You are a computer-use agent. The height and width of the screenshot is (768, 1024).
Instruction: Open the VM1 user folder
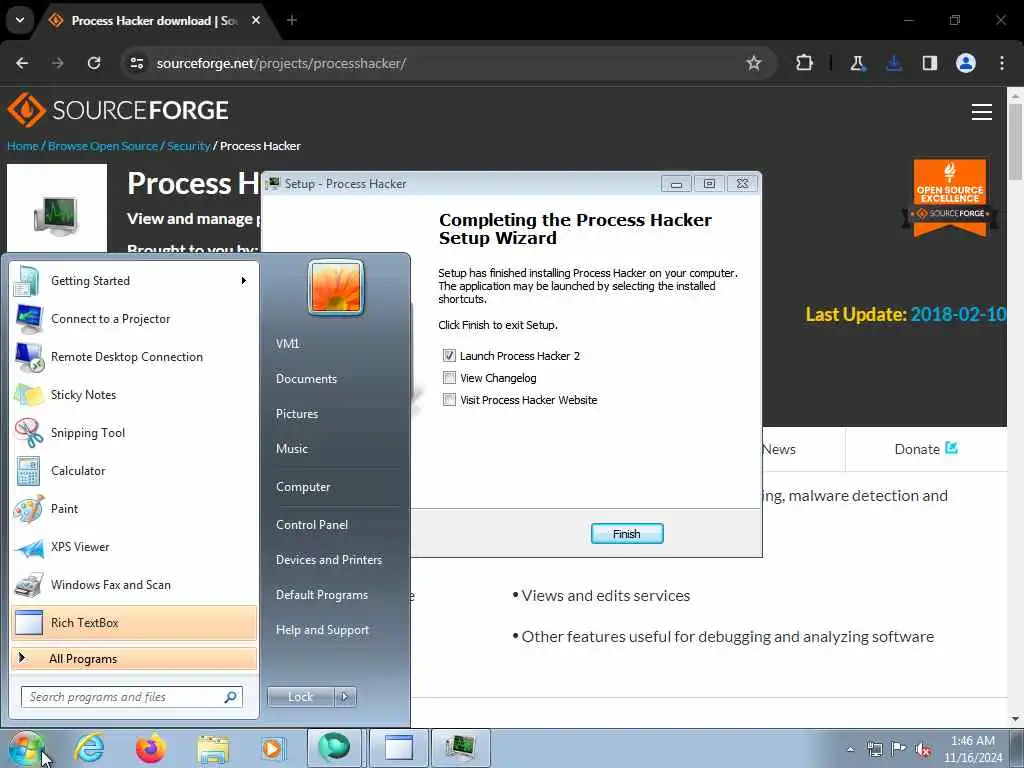click(x=287, y=344)
